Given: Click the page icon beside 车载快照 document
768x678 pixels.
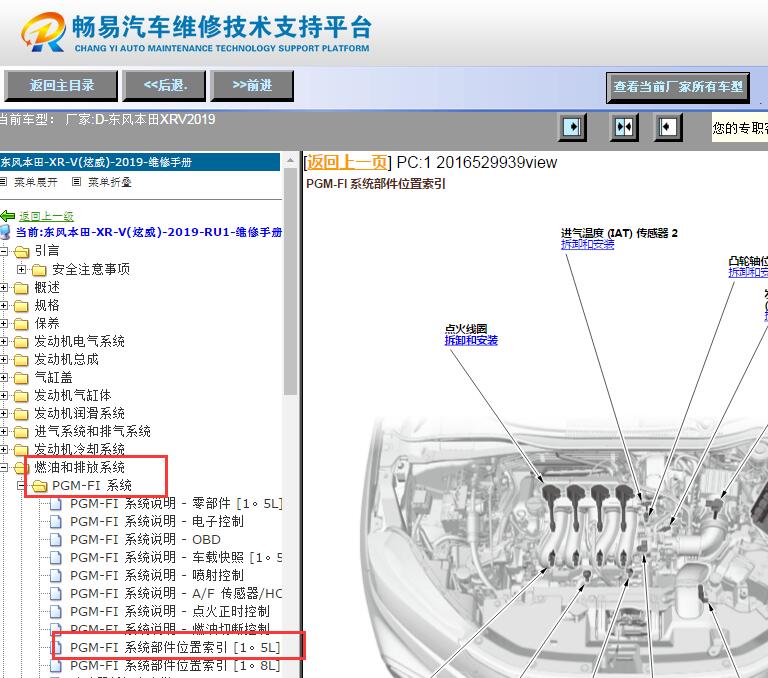Looking at the screenshot, I should tap(56, 558).
